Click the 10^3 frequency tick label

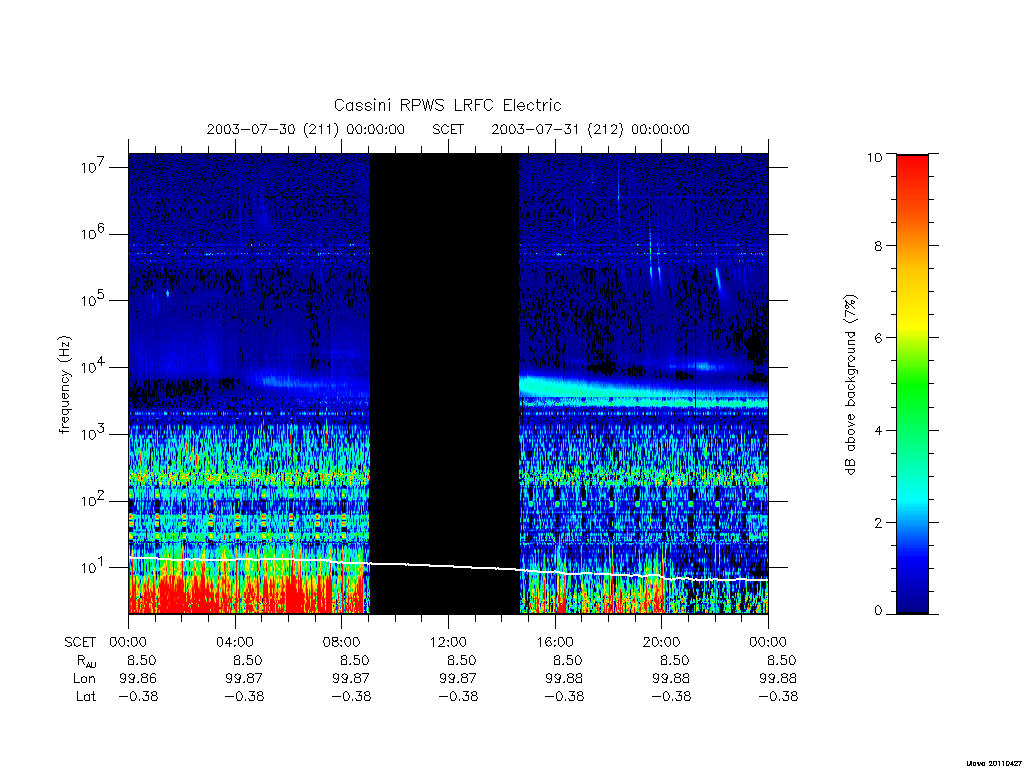coord(94,434)
